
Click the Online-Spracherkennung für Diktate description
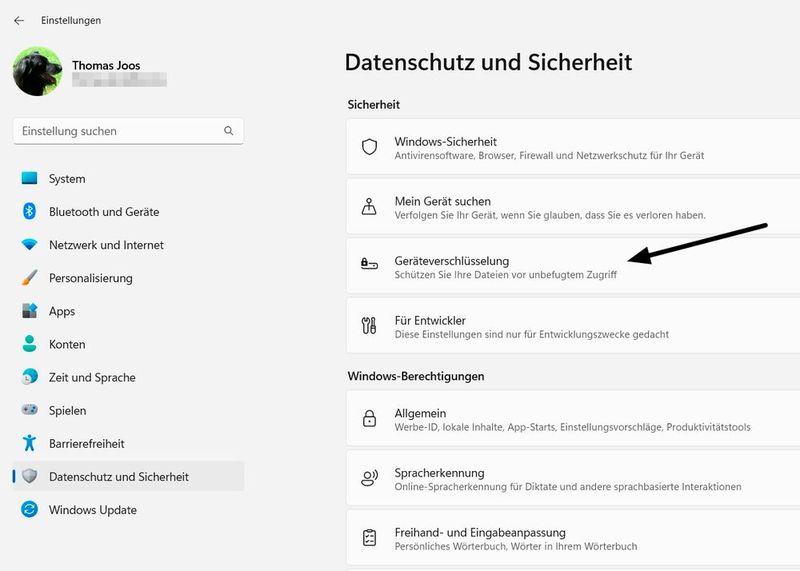[x=568, y=486]
